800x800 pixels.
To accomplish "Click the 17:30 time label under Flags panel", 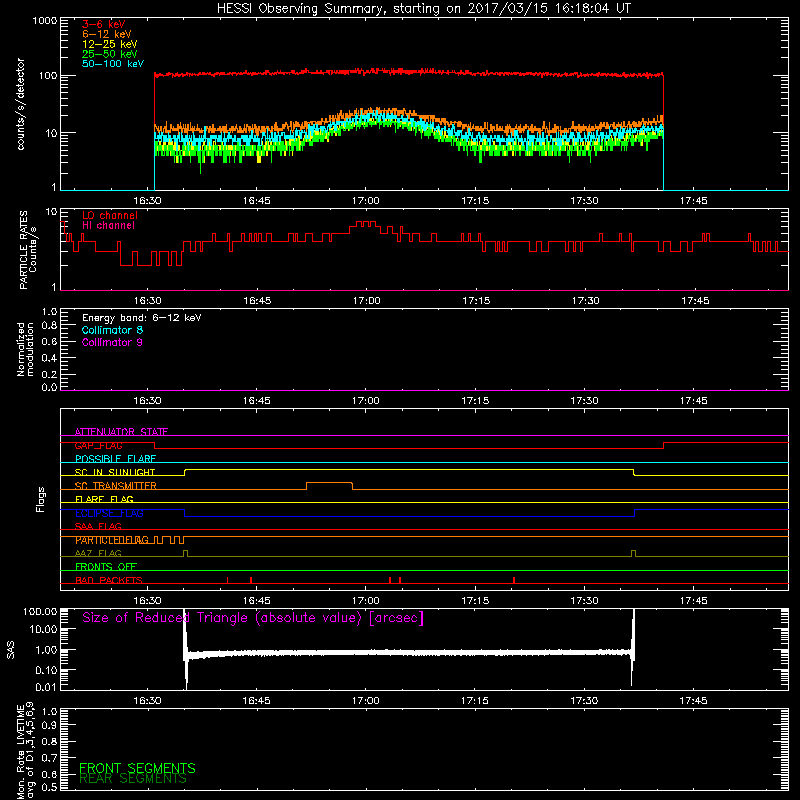I will (584, 601).
